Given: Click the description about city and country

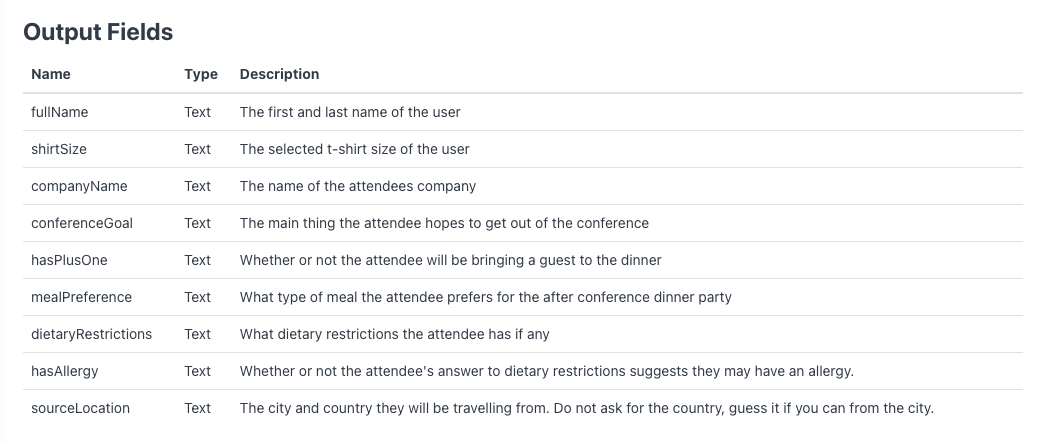Looking at the screenshot, I should [x=586, y=409].
